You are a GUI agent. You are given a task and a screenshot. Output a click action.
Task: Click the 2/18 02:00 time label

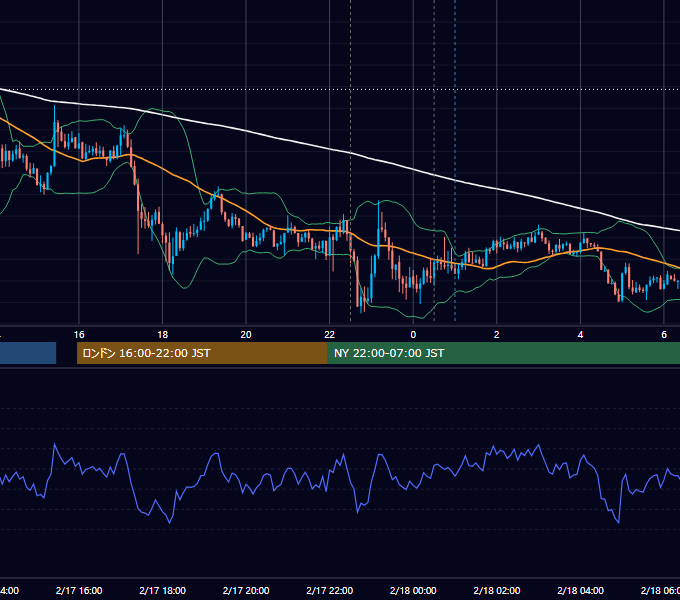click(x=497, y=590)
